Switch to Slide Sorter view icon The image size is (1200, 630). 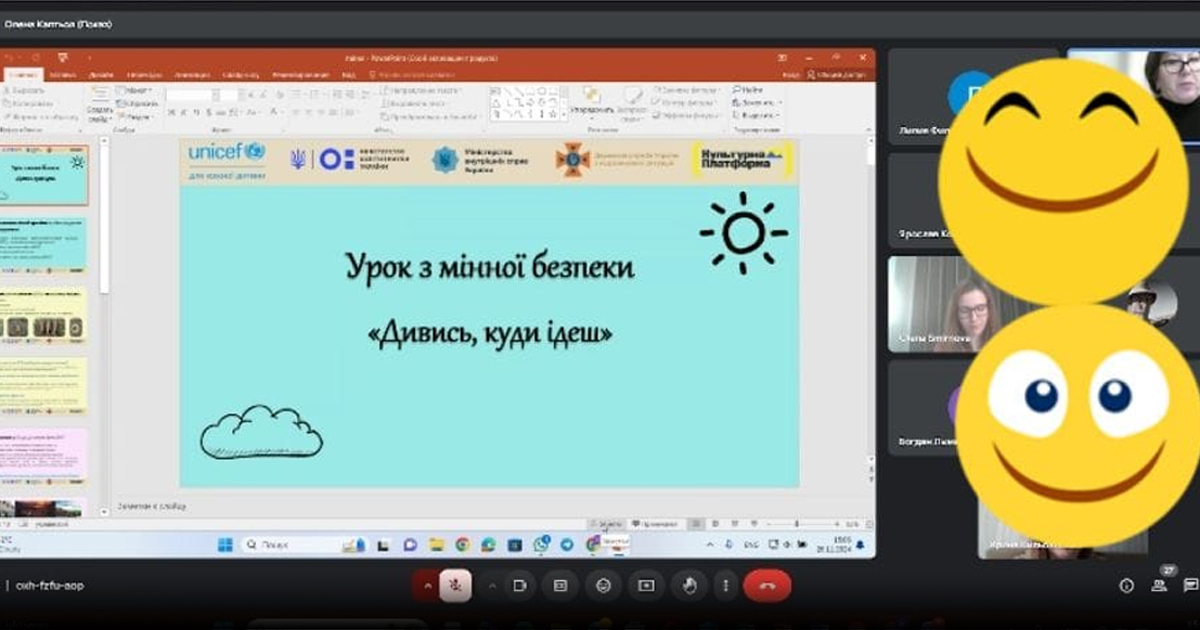point(717,523)
